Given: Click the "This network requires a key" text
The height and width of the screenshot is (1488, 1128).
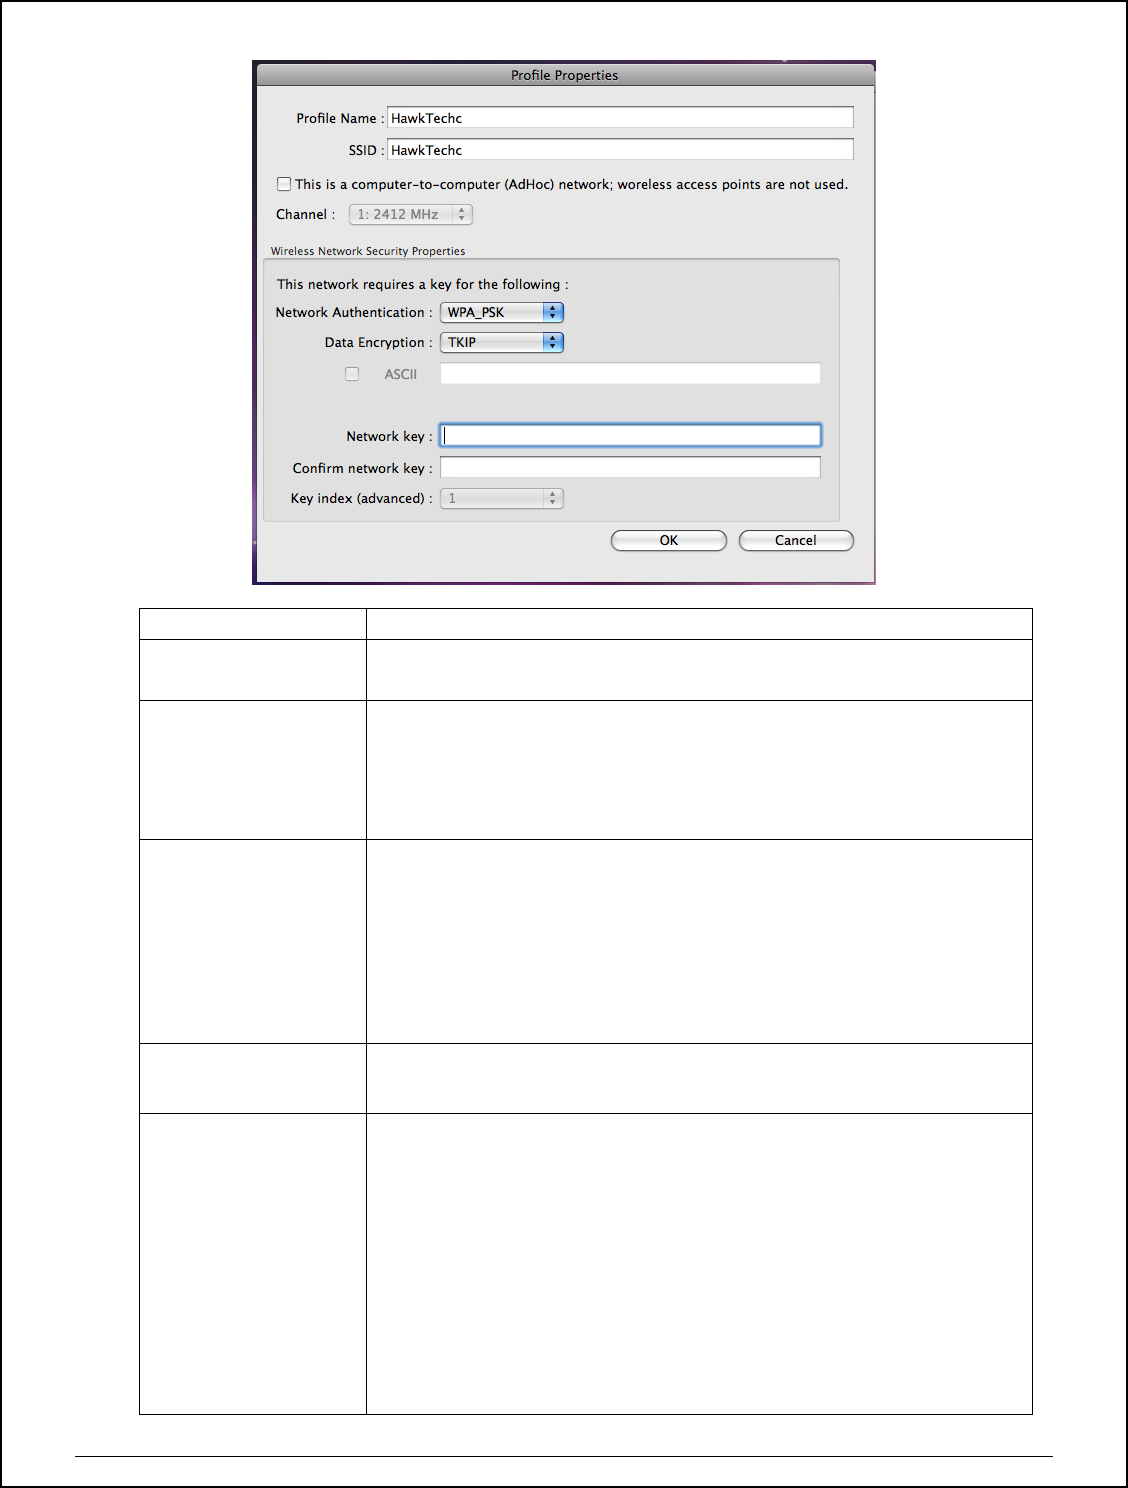Looking at the screenshot, I should pyautogui.click(x=422, y=284).
